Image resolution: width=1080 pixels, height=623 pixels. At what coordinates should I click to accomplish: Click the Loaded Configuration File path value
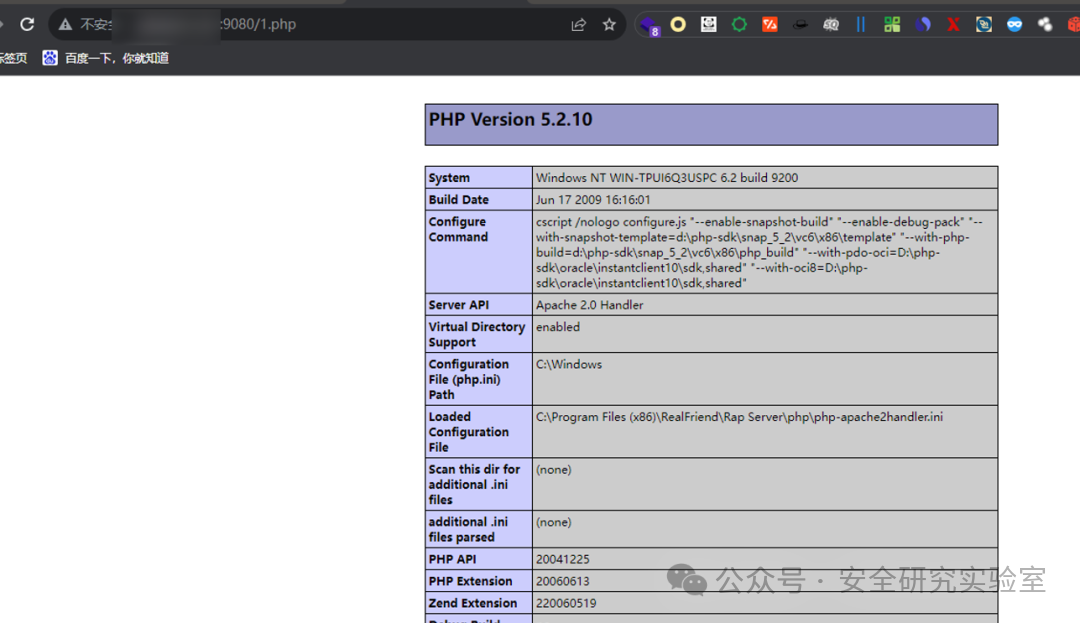click(739, 417)
